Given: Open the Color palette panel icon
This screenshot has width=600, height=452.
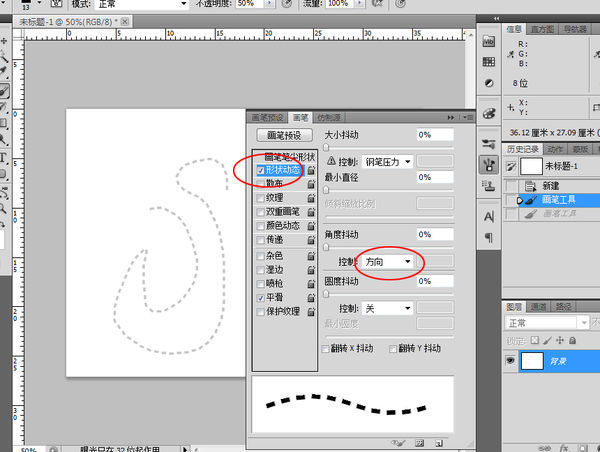Looking at the screenshot, I should click(x=489, y=113).
